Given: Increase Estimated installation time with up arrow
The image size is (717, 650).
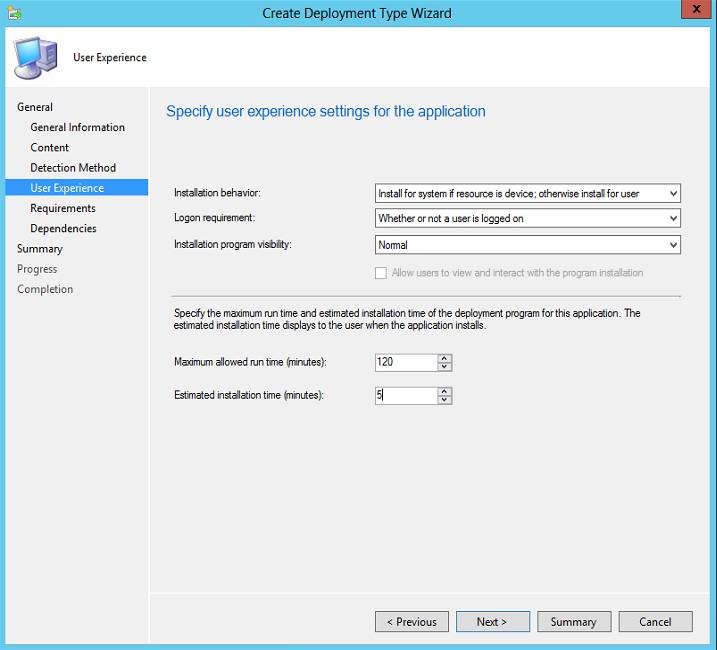Looking at the screenshot, I should point(444,391).
